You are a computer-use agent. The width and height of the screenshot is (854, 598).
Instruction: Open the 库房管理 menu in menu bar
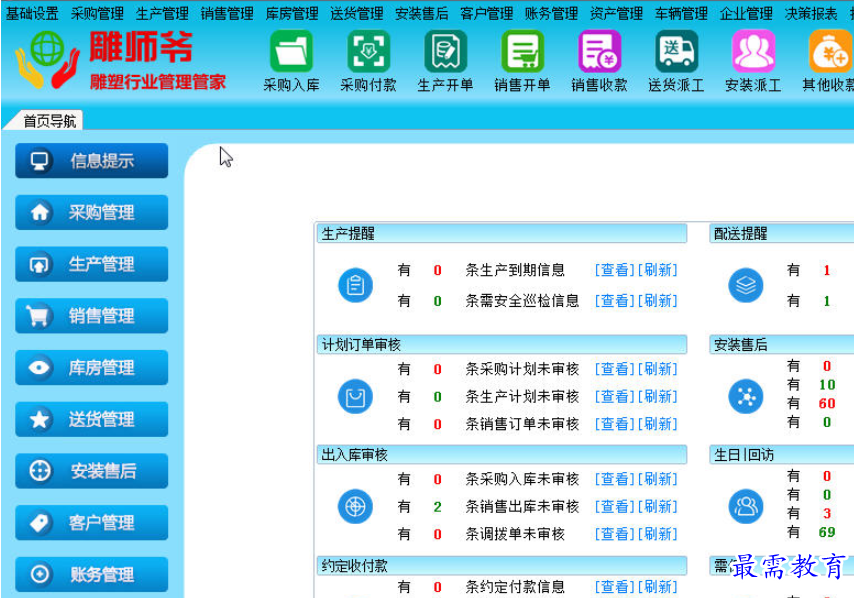[x=292, y=14]
